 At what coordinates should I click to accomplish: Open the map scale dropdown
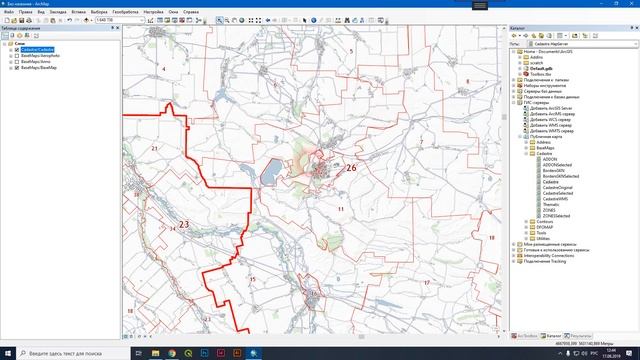point(142,20)
